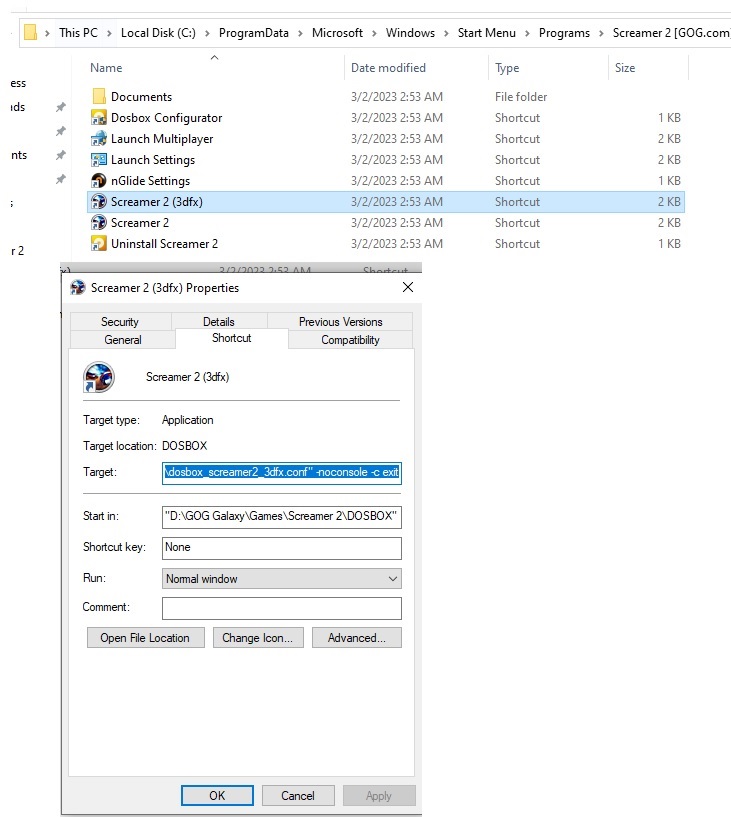Screen dimensions: 731x817
Task: Click ProgramData in the address bar
Action: point(254,33)
